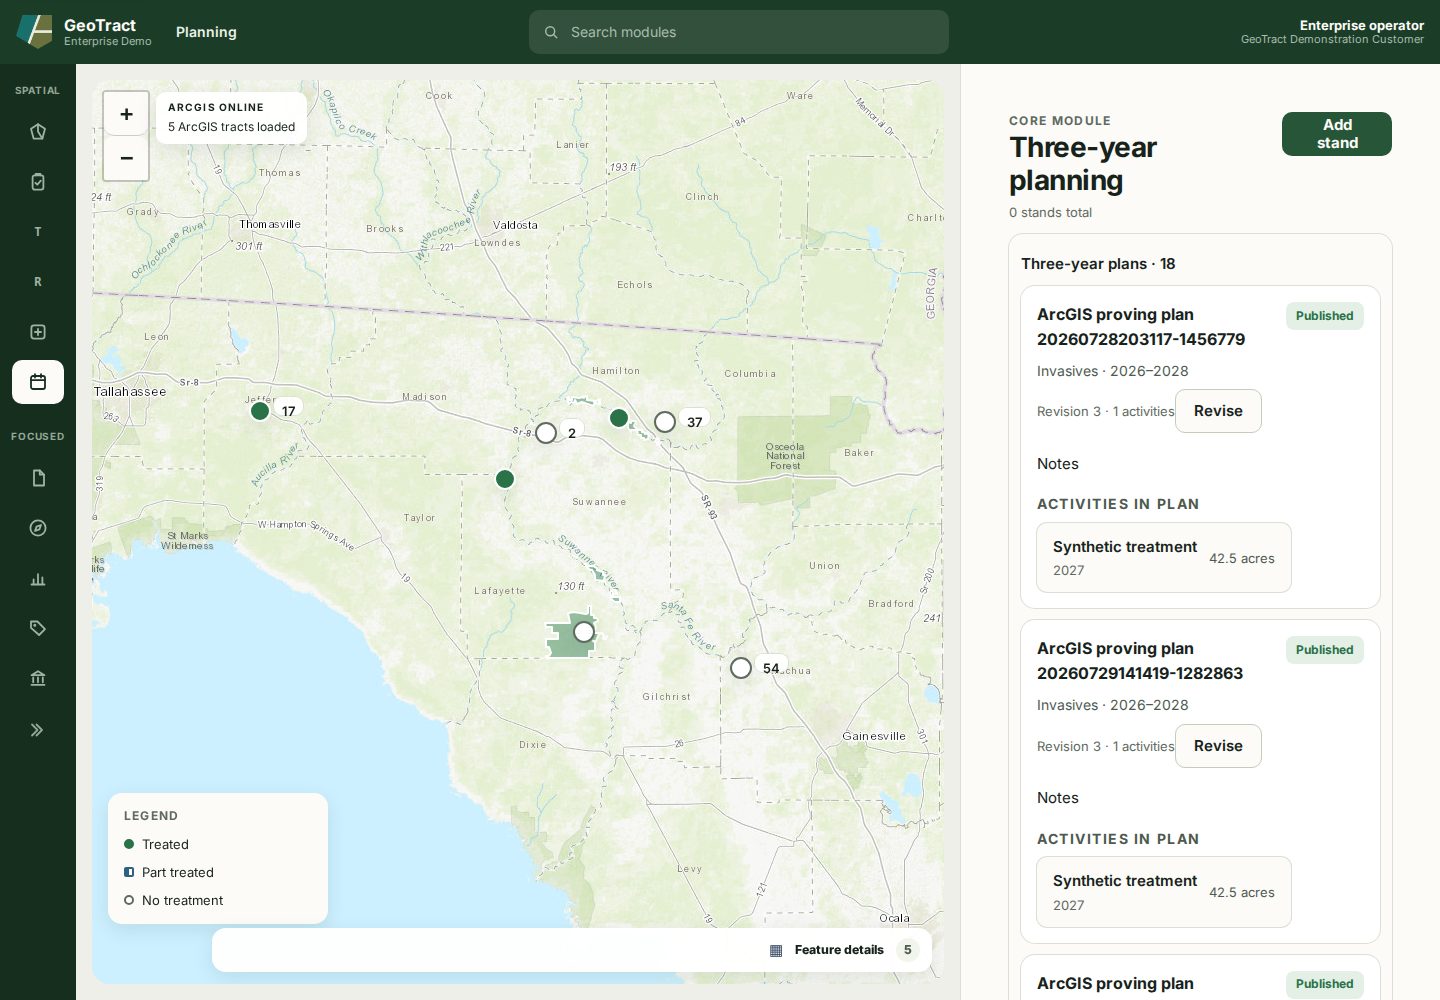Click Published badge on first plan
Viewport: 1440px width, 1000px height.
click(x=1324, y=316)
